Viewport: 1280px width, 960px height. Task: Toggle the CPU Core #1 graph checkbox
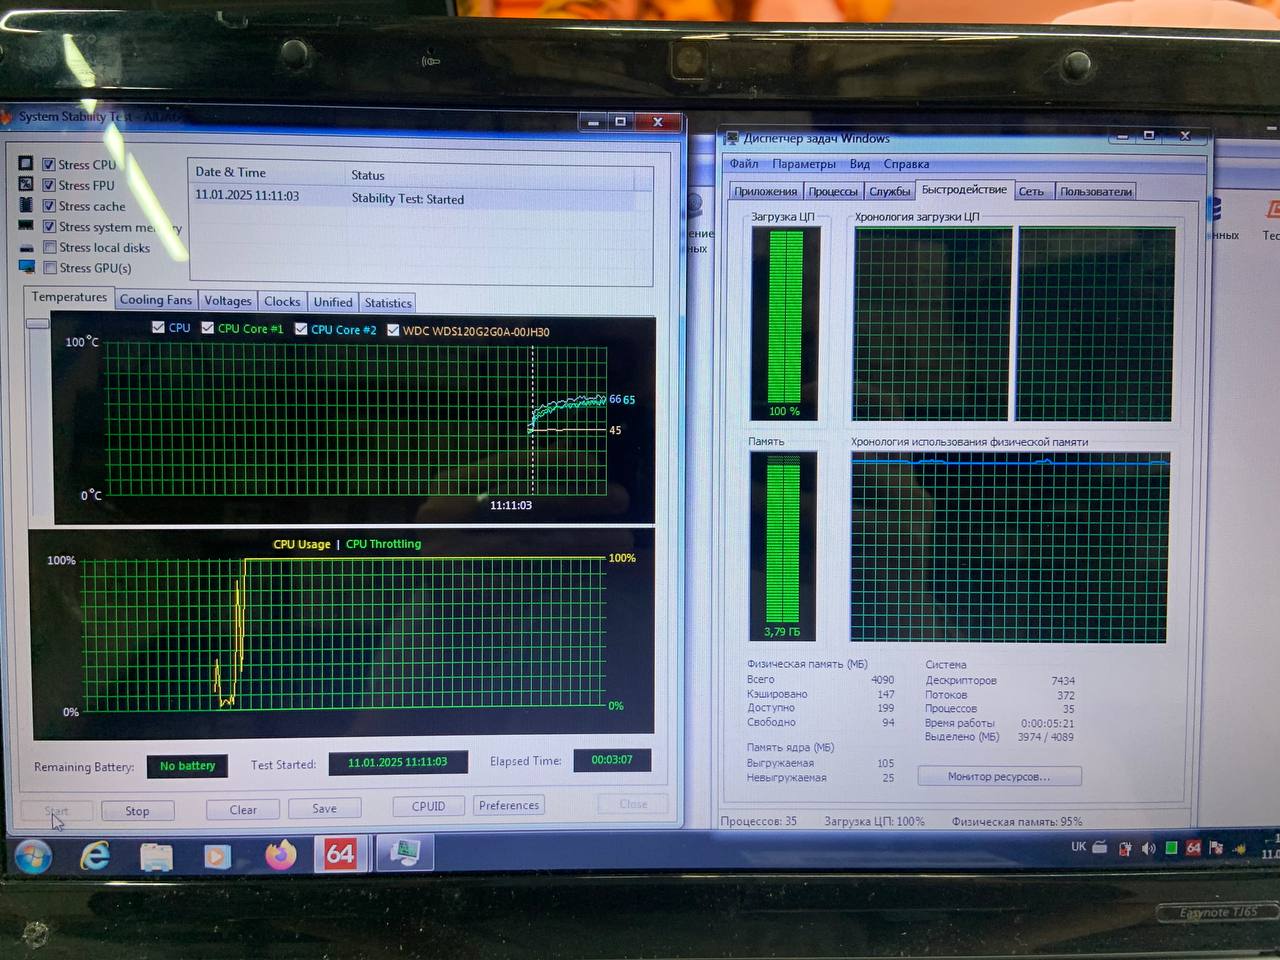tap(207, 328)
